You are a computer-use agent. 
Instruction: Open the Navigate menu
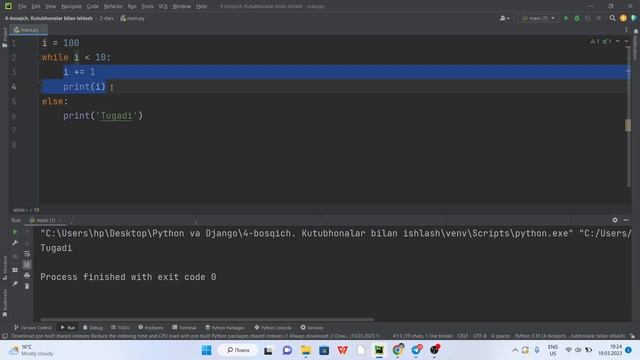[x=71, y=7]
